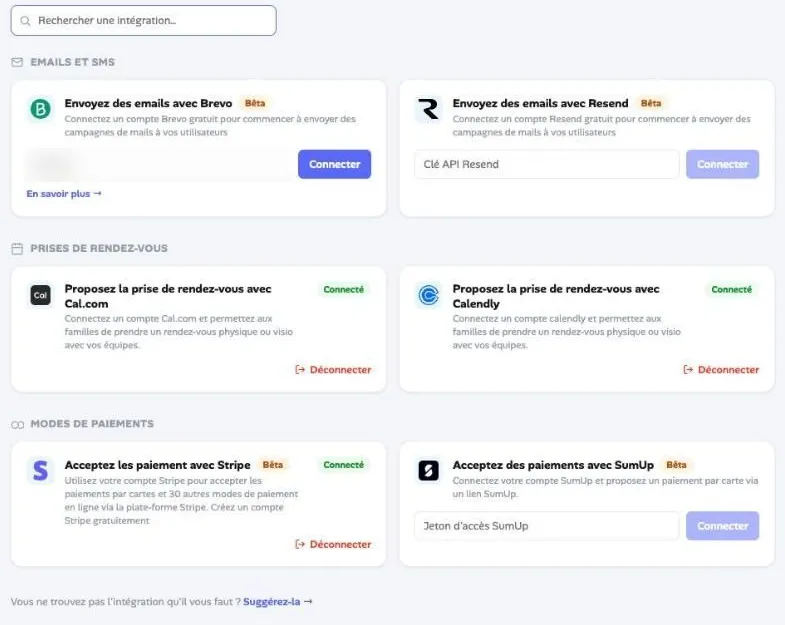Click the logout icon in the Stripe card
Image resolution: width=785 pixels, height=625 pixels.
[x=300, y=544]
